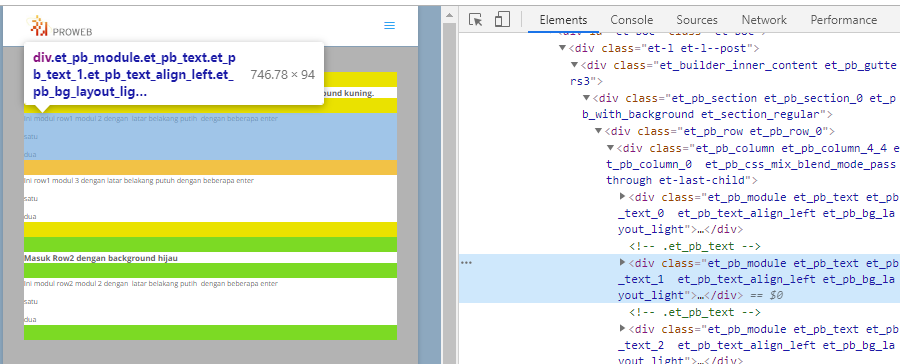This screenshot has height=364, width=900.
Task: Expand the et_pb_text_0 module div
Action: tap(623, 196)
